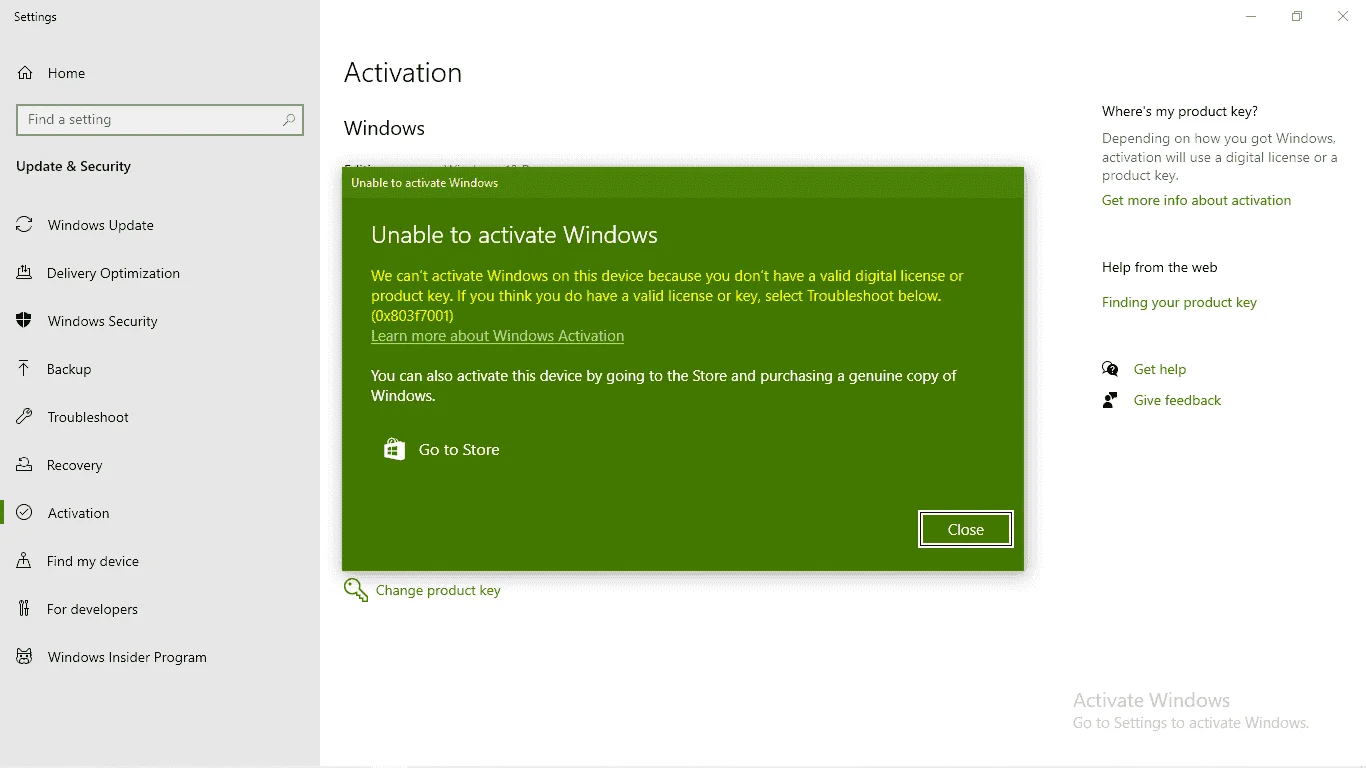Click the search magnifier icon in Find a setting
Image resolution: width=1366 pixels, height=768 pixels.
point(289,119)
